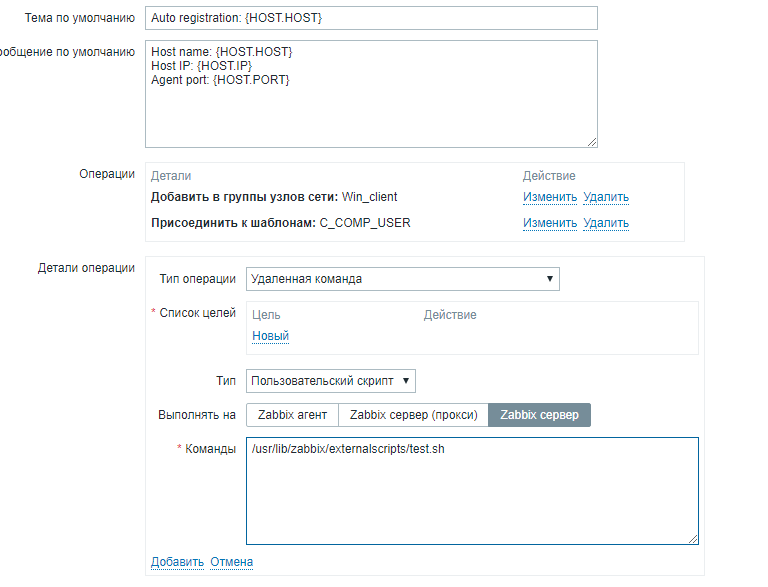Click the Добавить link below commands
The image size is (768, 587).
click(x=177, y=562)
